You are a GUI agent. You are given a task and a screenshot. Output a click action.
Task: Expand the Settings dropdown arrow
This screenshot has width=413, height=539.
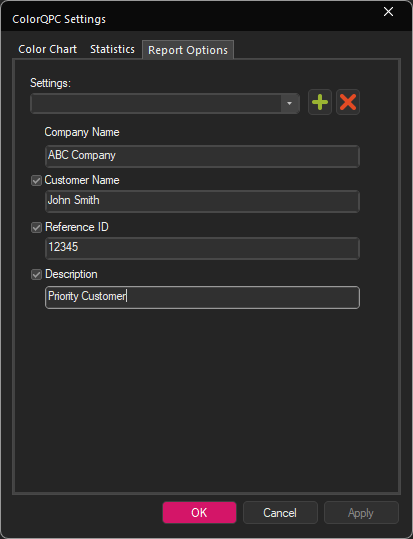(290, 103)
